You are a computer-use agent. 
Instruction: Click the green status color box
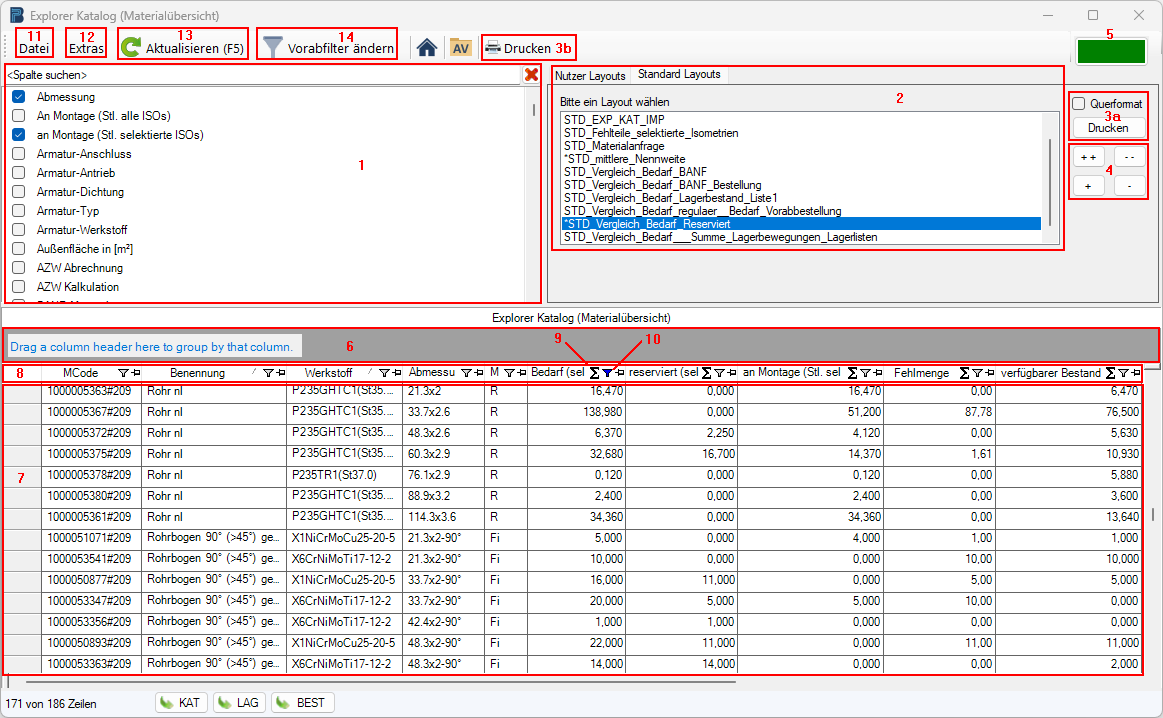coord(1109,51)
